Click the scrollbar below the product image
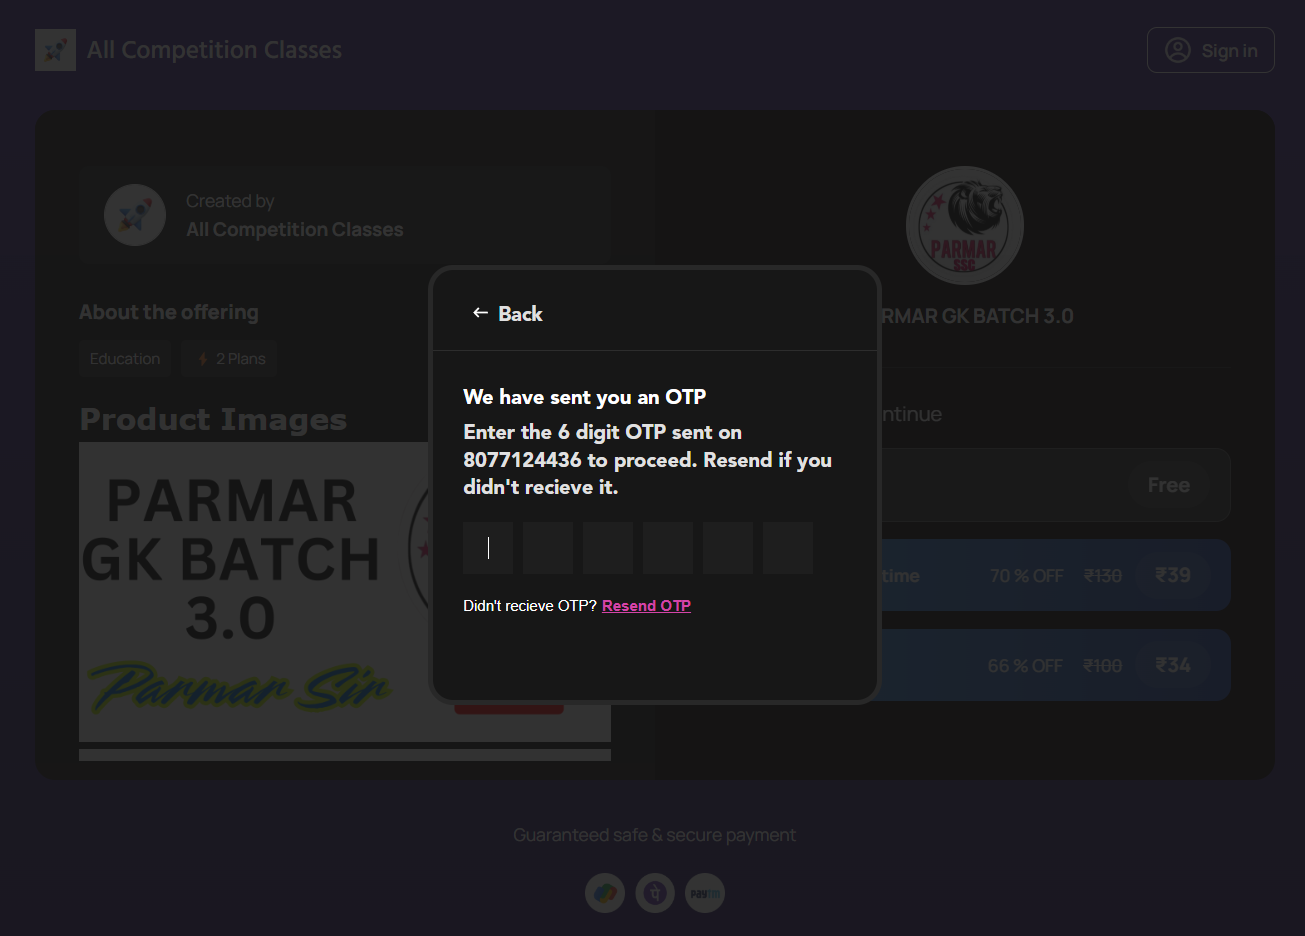 point(345,754)
